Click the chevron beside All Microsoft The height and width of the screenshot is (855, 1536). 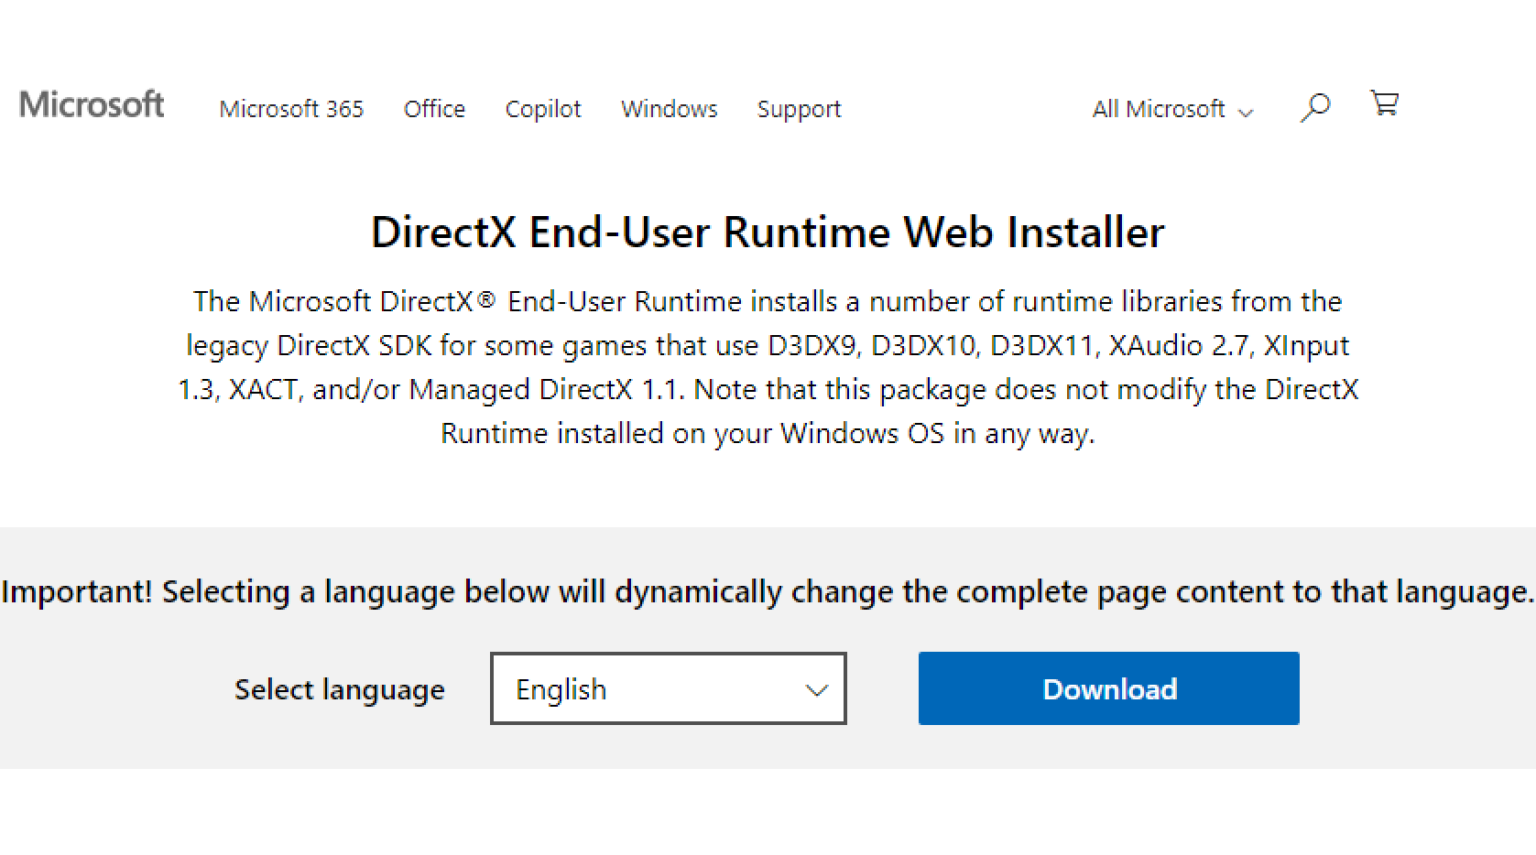tap(1246, 113)
